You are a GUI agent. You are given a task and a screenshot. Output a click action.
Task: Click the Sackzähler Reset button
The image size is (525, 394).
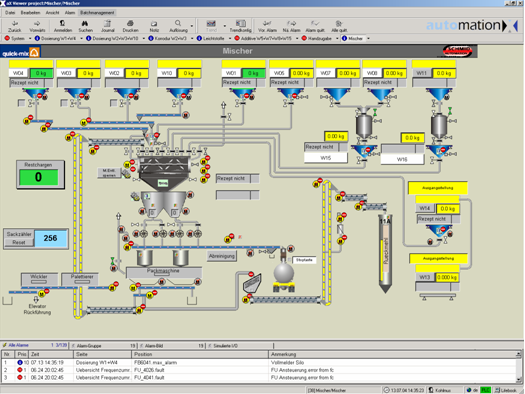point(19,242)
